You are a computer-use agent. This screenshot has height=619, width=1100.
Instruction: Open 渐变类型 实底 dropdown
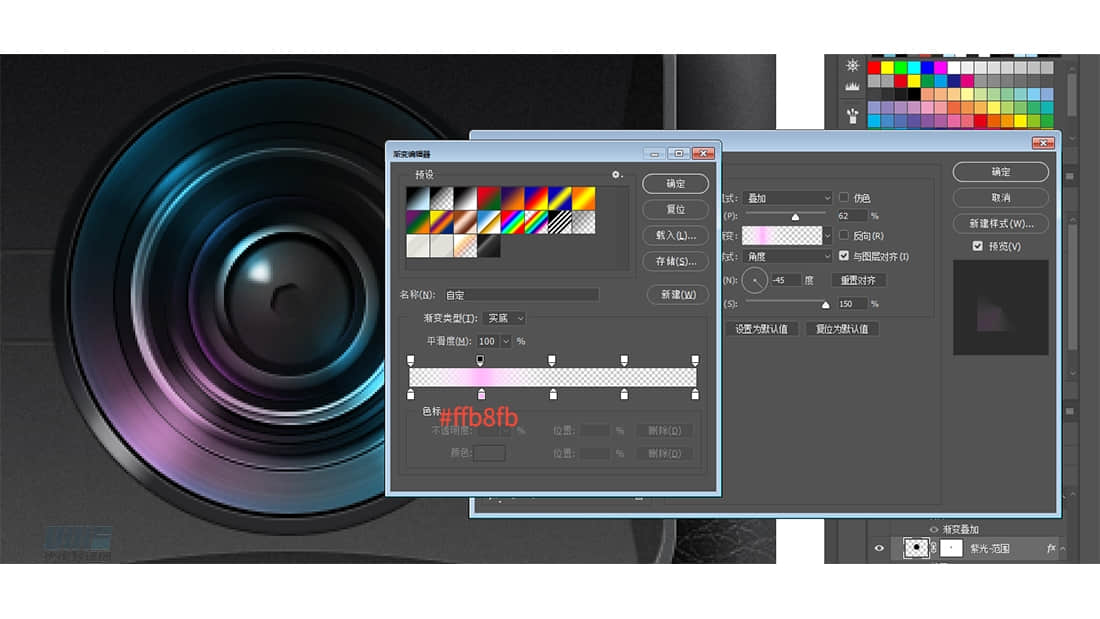505,318
